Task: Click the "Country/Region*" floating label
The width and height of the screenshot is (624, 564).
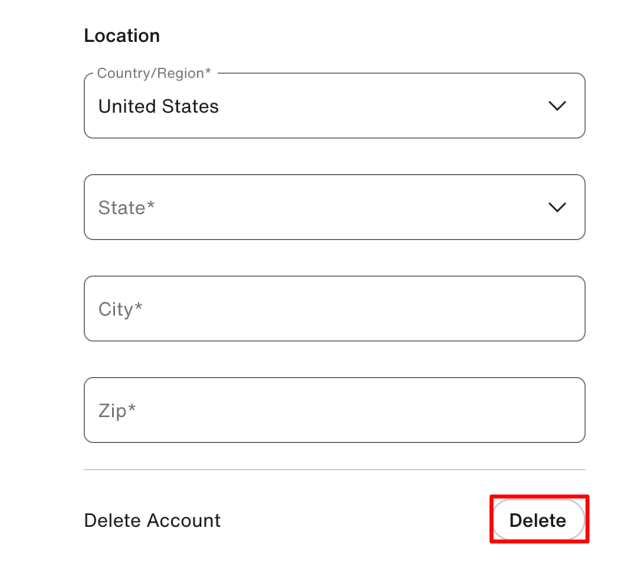Action: [154, 74]
